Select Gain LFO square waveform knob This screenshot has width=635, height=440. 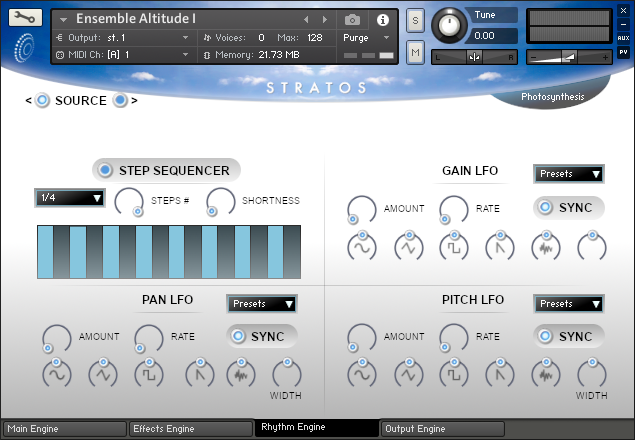point(454,246)
